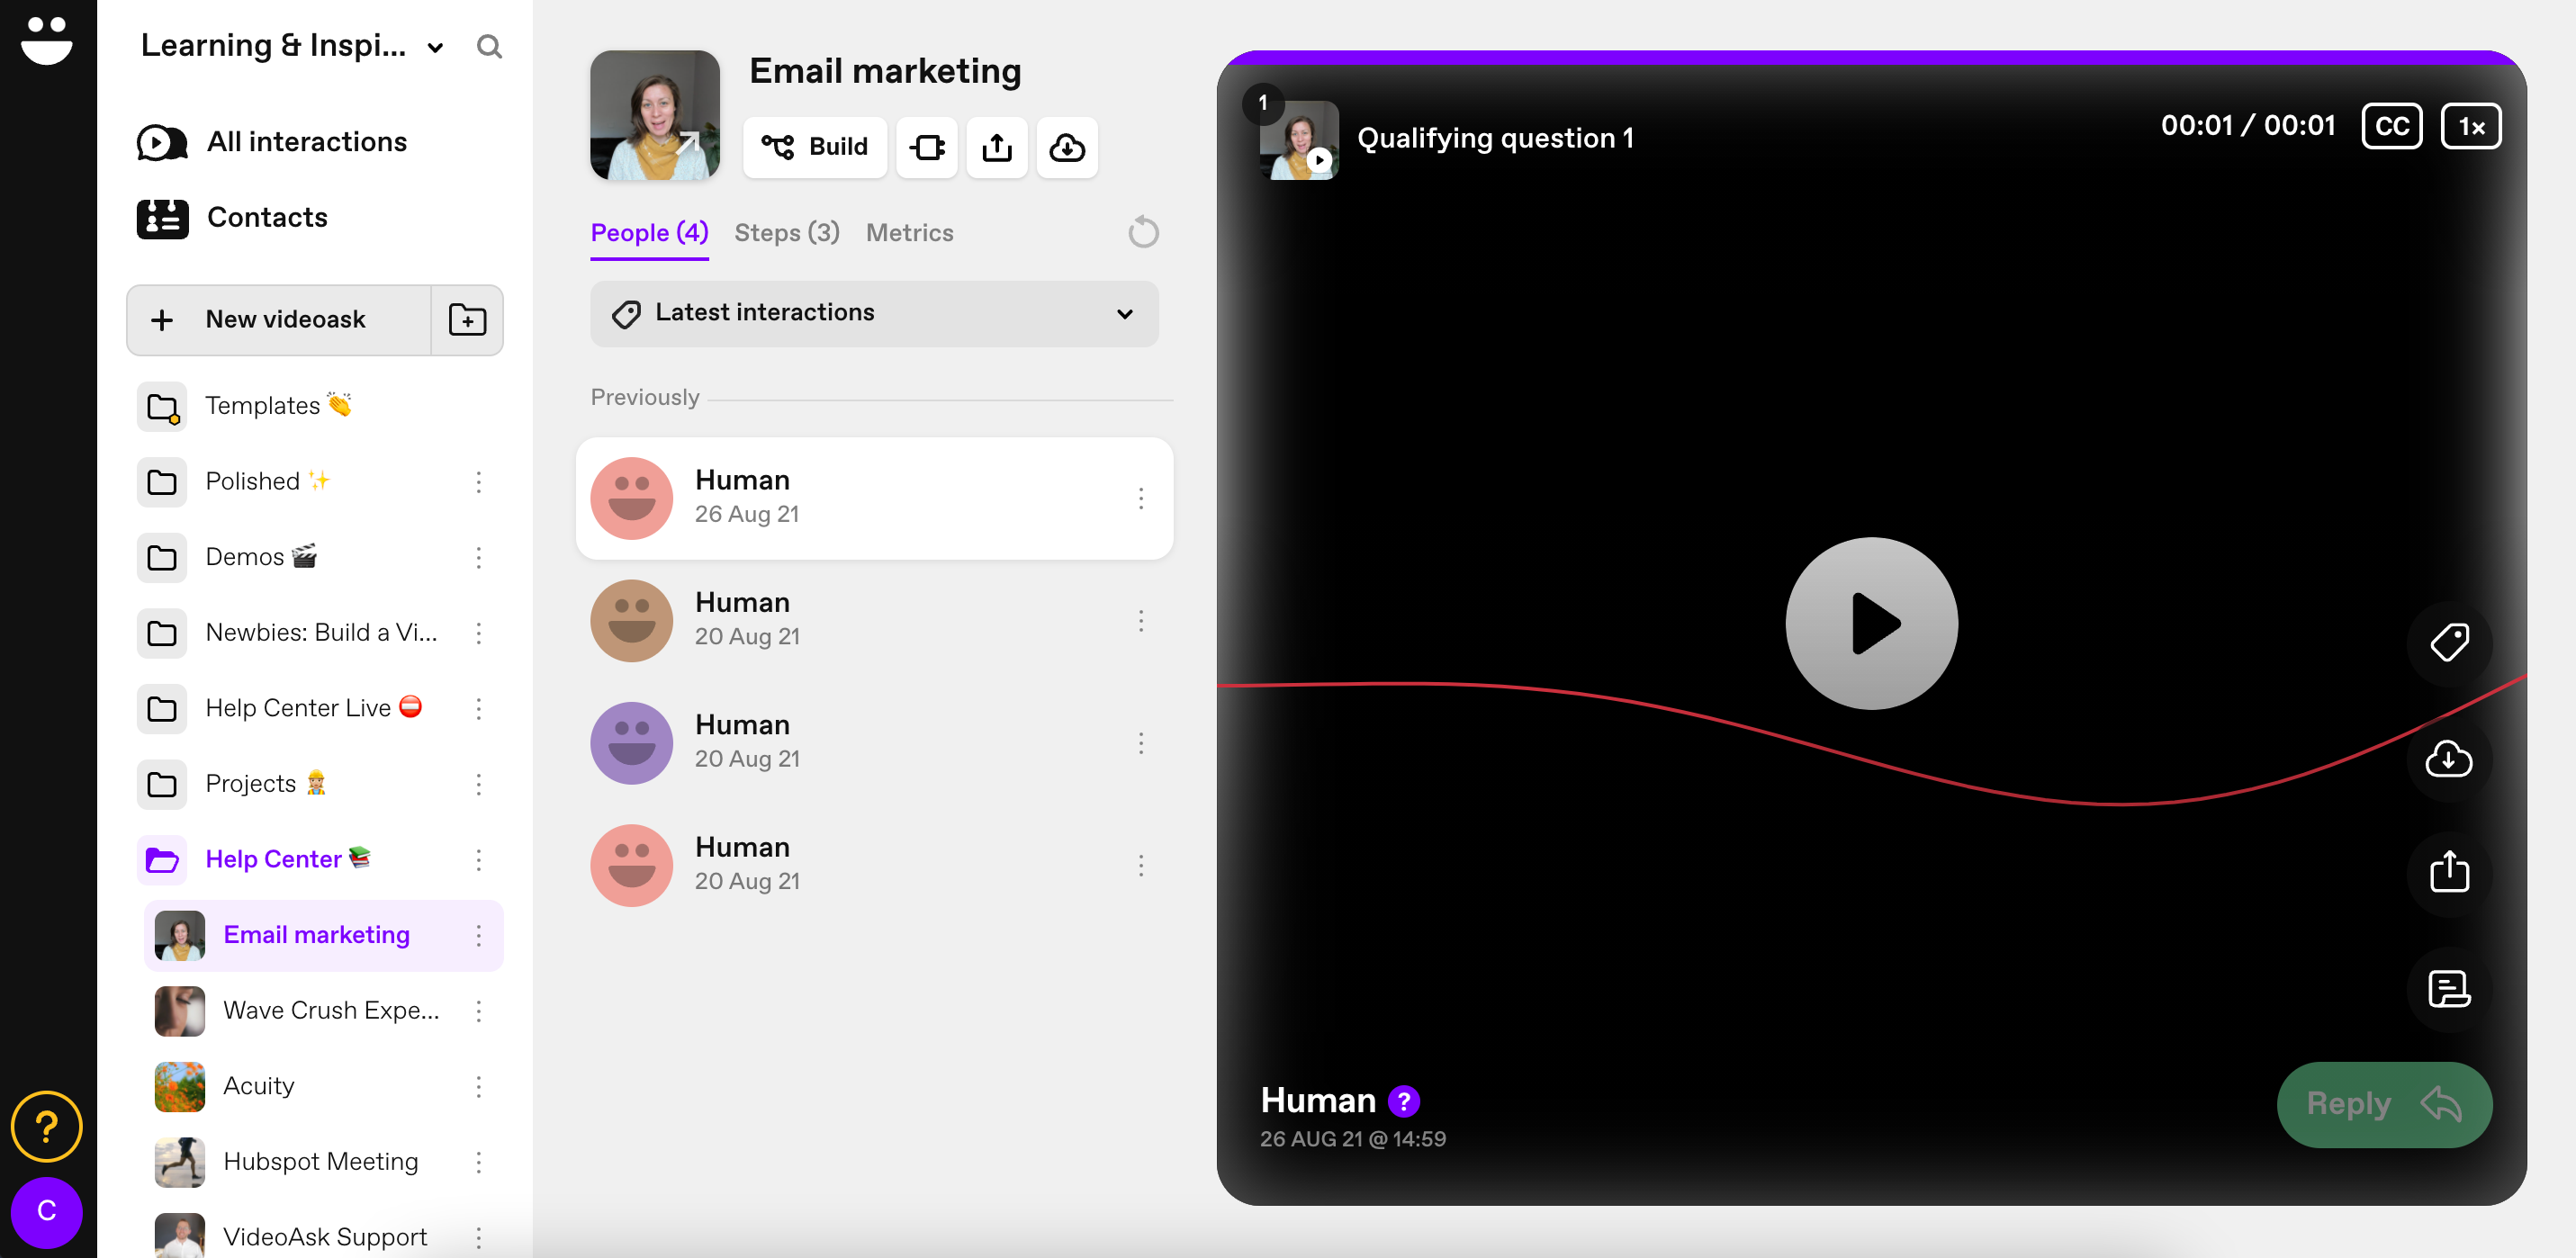Screen dimensions: 2576x1258
Task: Play the response video
Action: tap(1870, 624)
